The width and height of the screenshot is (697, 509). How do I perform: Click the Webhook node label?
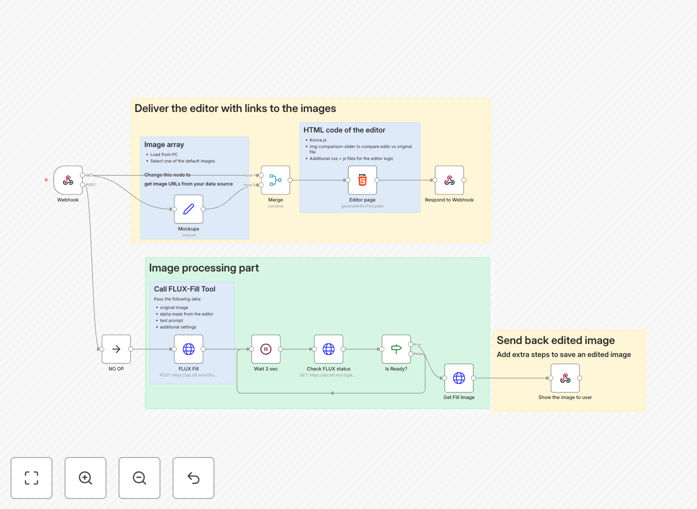[x=68, y=200]
